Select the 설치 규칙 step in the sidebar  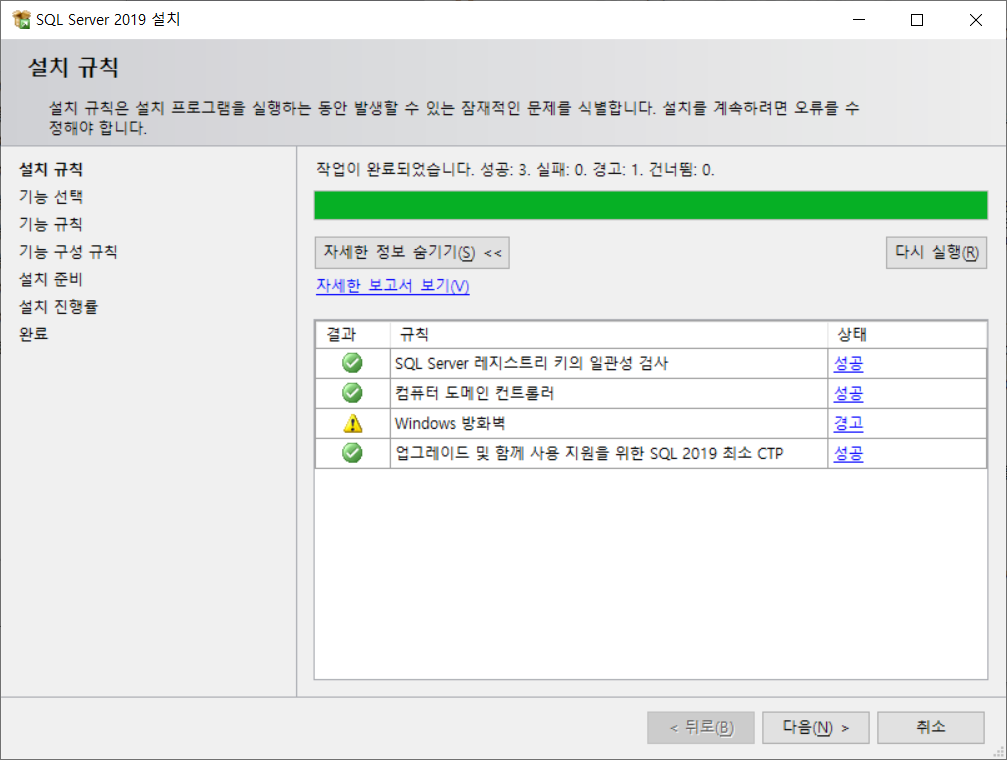coord(51,170)
